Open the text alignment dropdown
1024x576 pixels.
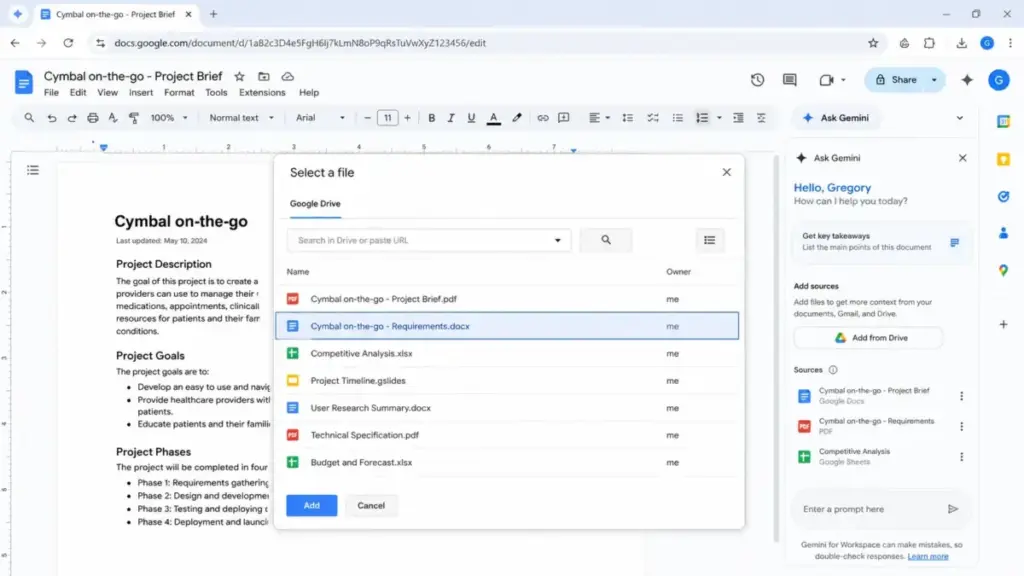599,118
